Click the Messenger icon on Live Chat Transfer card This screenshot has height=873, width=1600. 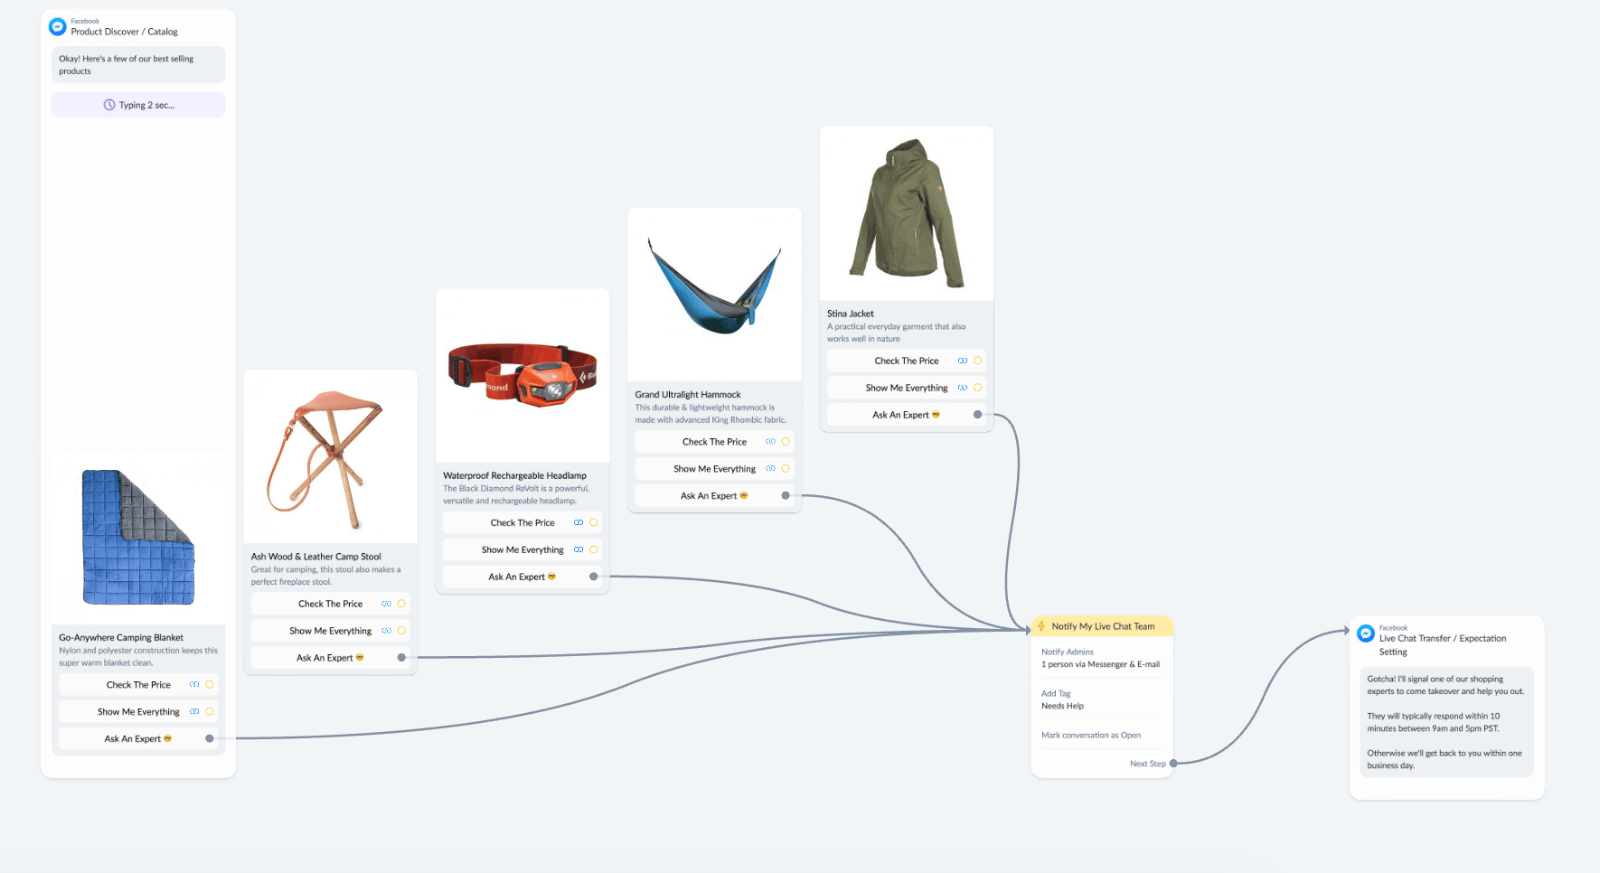tap(1366, 633)
